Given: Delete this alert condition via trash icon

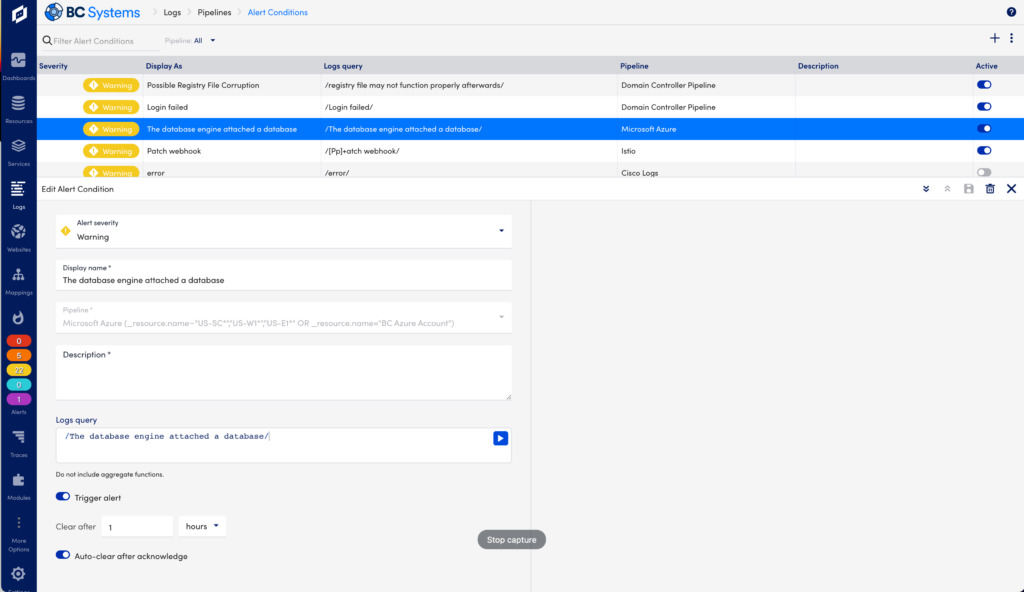Looking at the screenshot, I should coord(990,188).
